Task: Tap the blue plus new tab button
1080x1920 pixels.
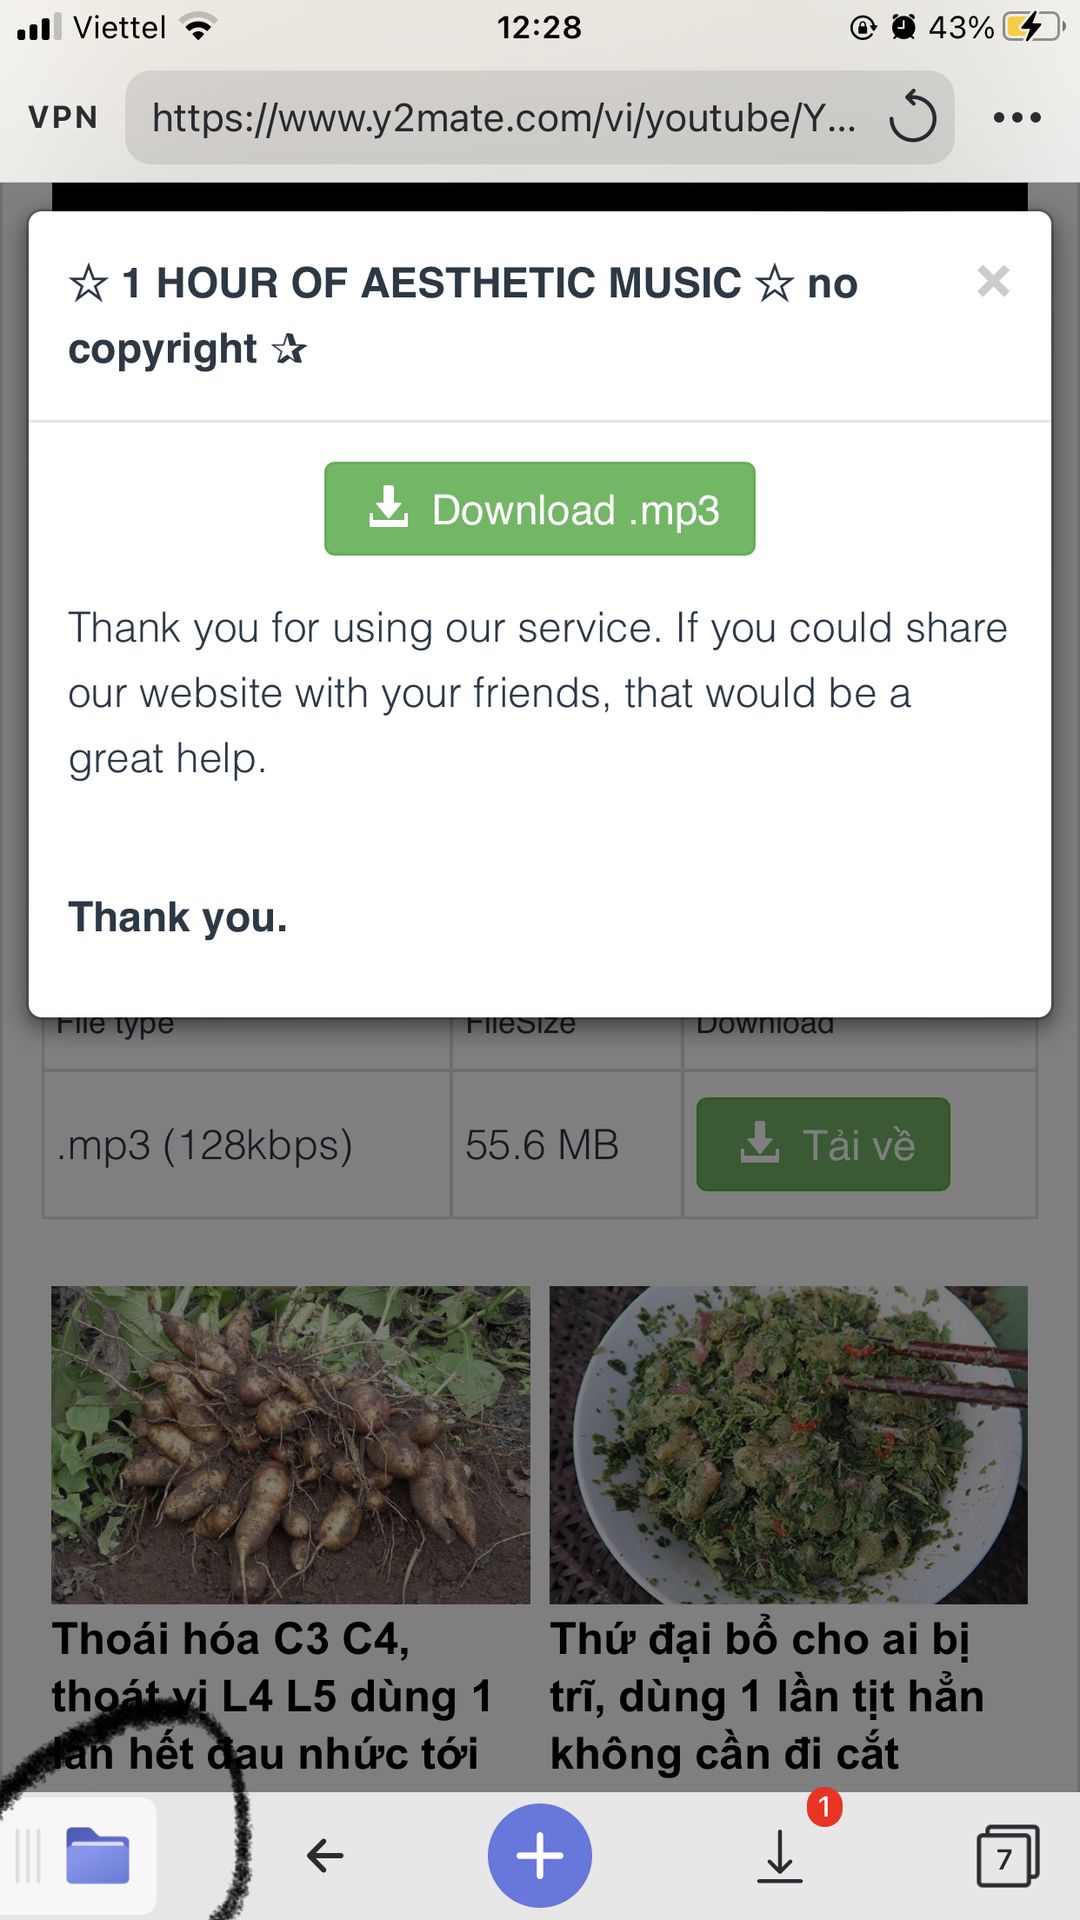Action: click(x=540, y=1855)
